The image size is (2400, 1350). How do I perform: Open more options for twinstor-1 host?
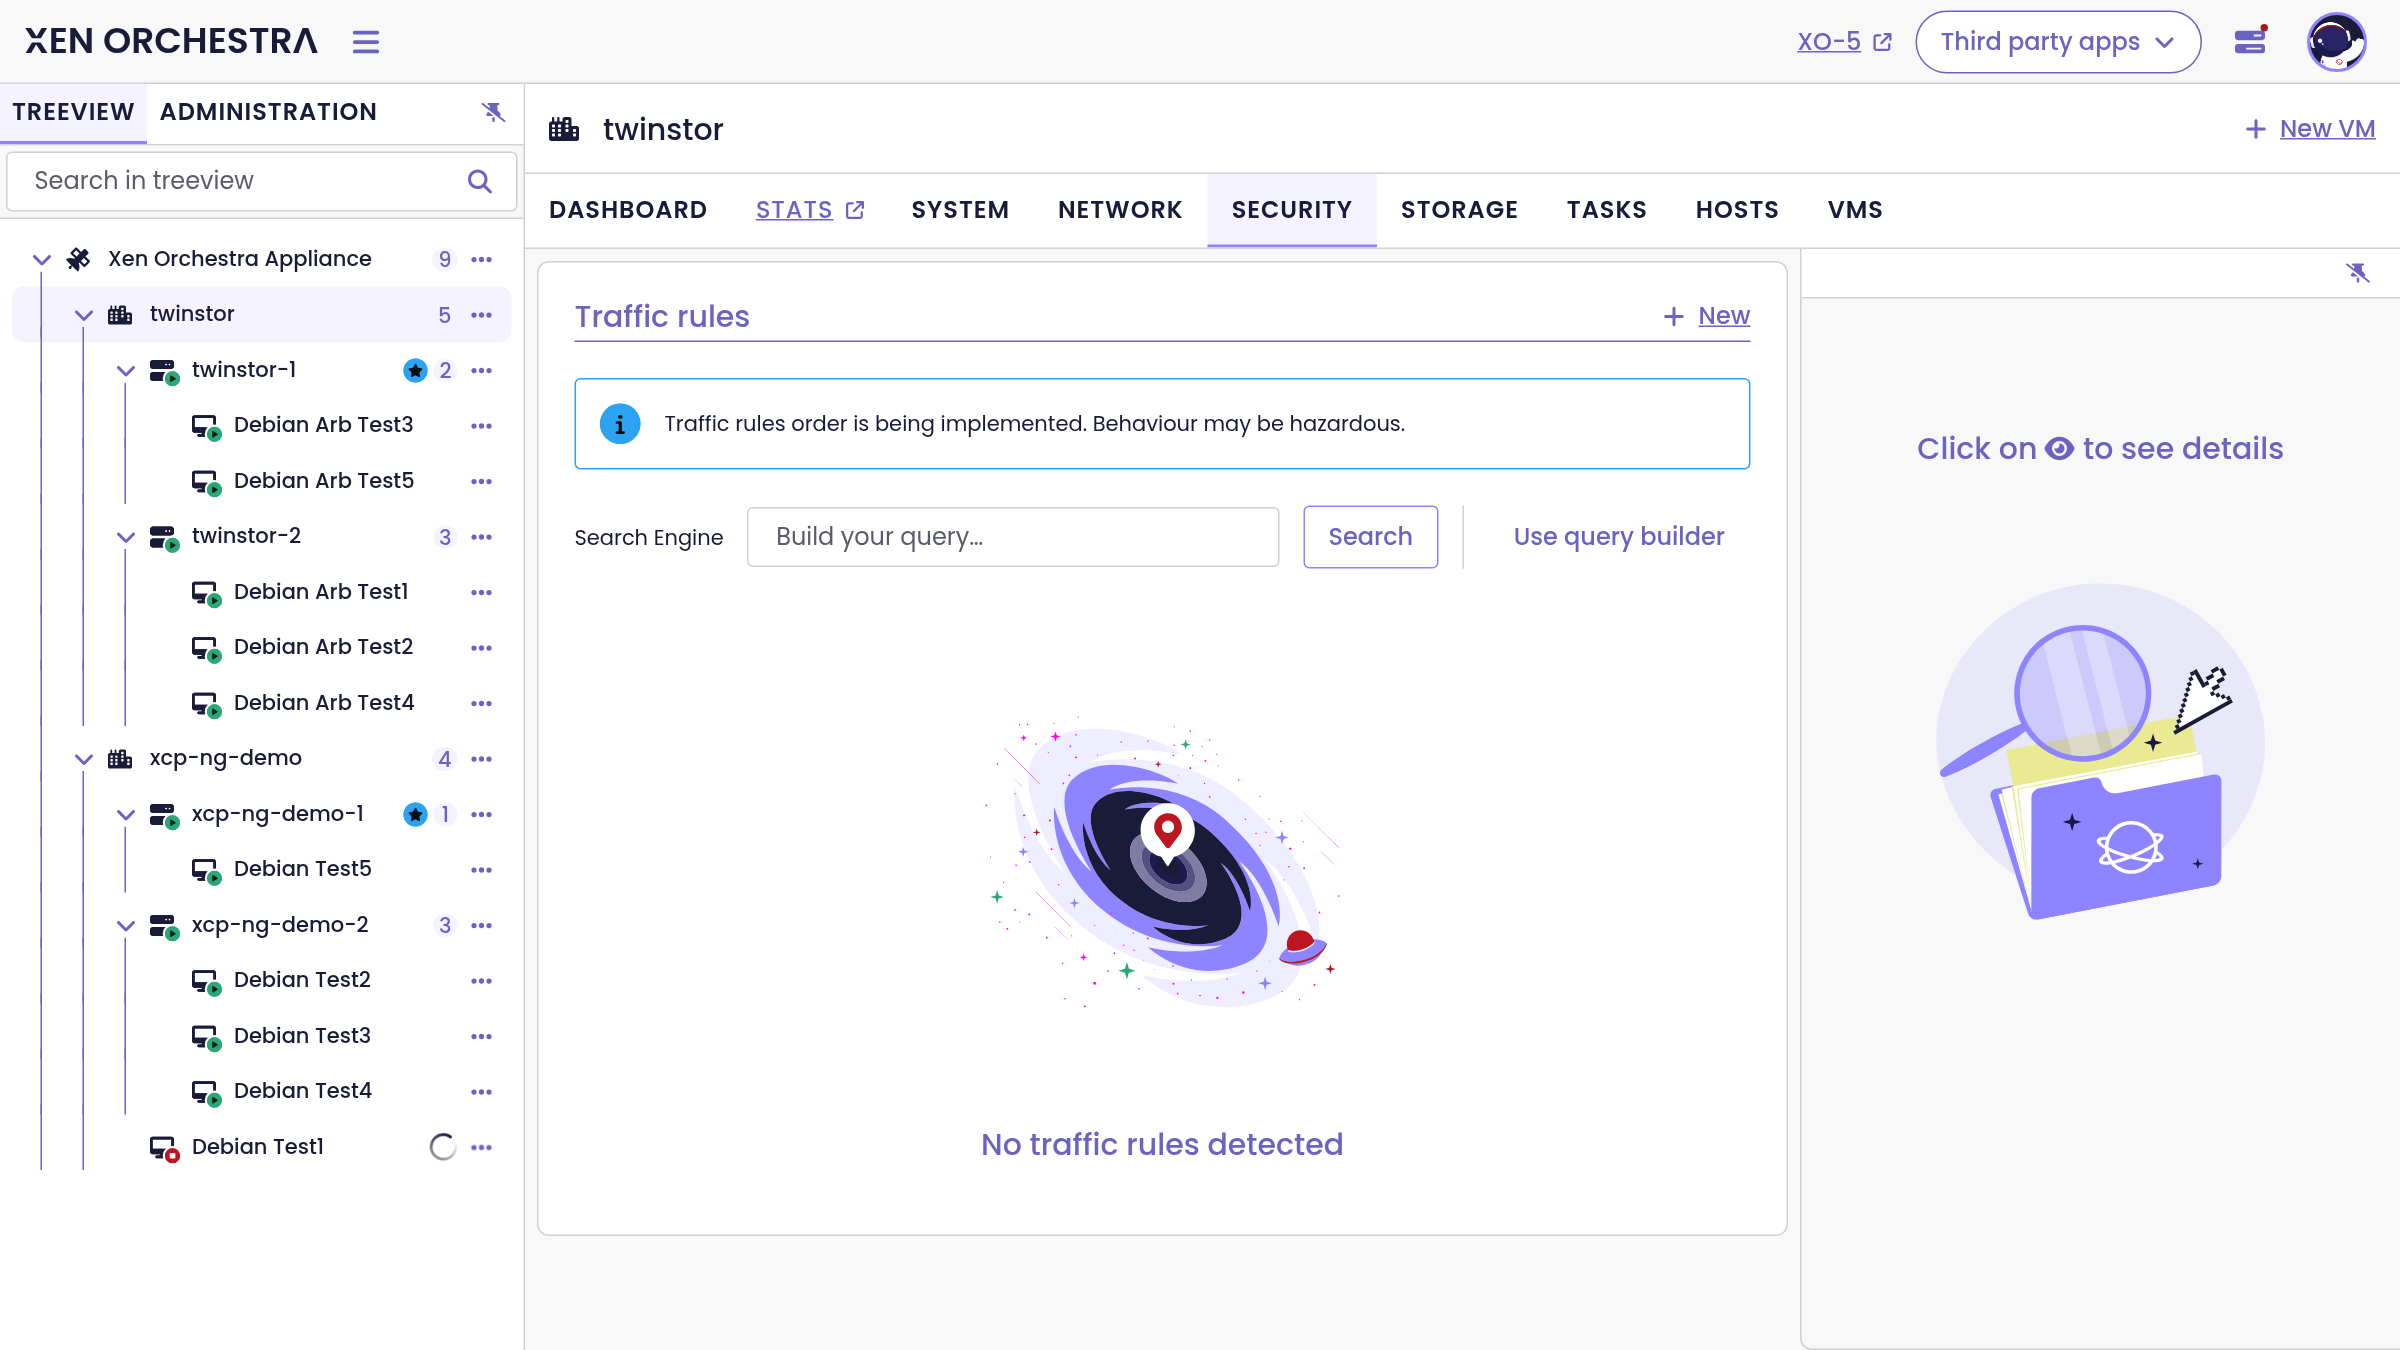tap(482, 371)
